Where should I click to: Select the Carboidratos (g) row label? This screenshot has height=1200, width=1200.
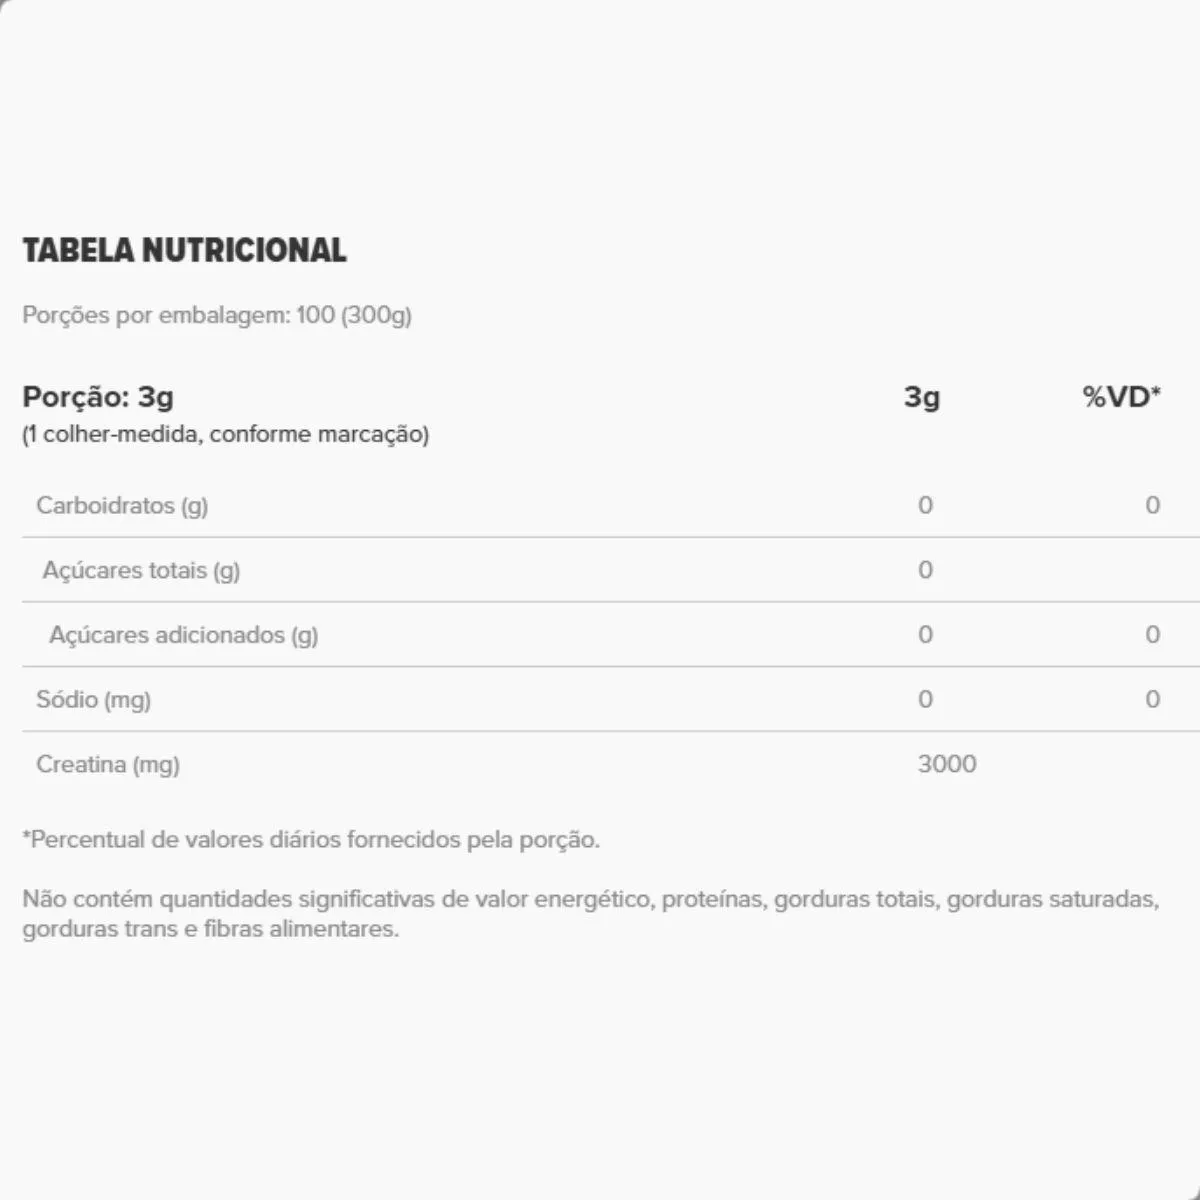[x=122, y=505]
